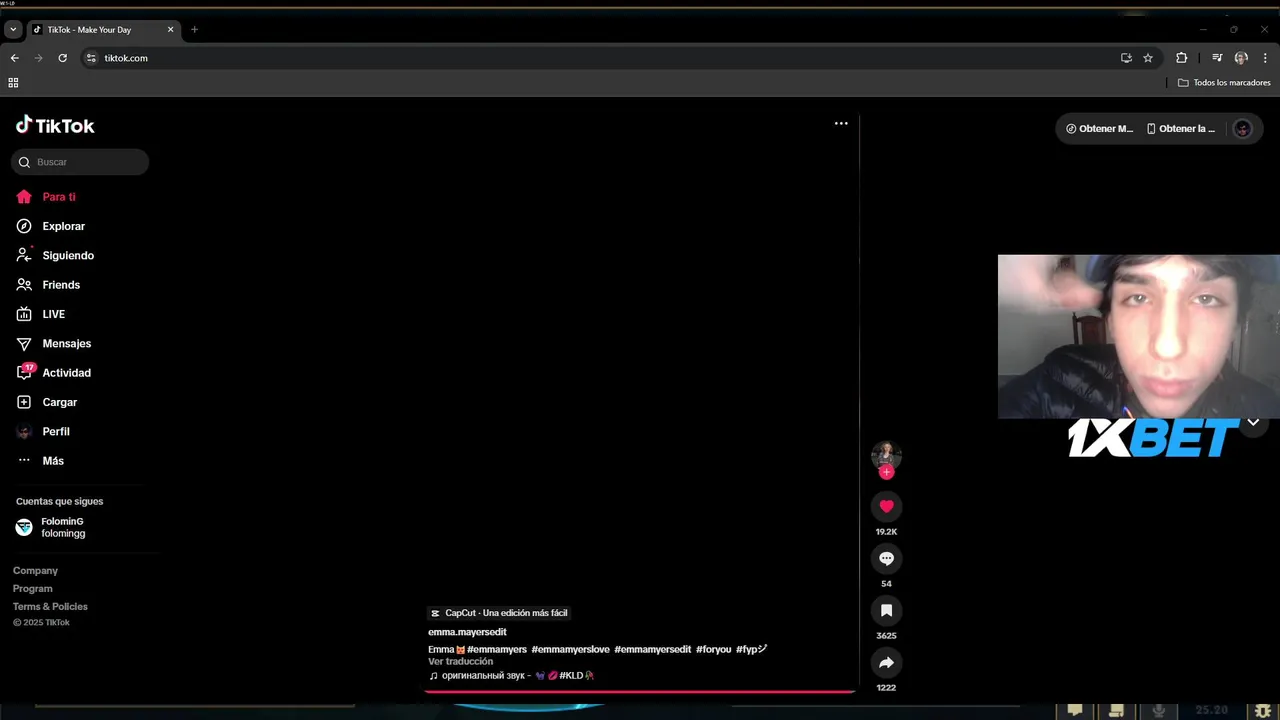Open the video three-dots options menu
The height and width of the screenshot is (720, 1280).
click(841, 124)
